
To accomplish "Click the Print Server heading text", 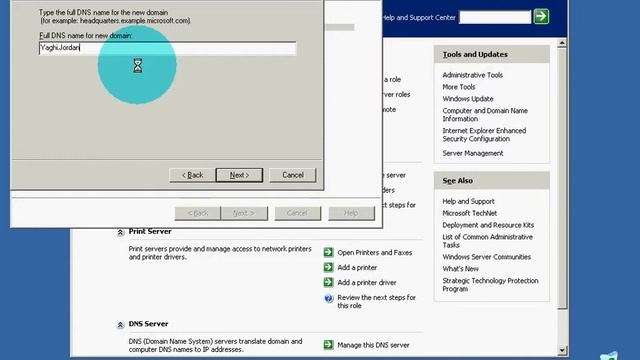I will tap(150, 231).
